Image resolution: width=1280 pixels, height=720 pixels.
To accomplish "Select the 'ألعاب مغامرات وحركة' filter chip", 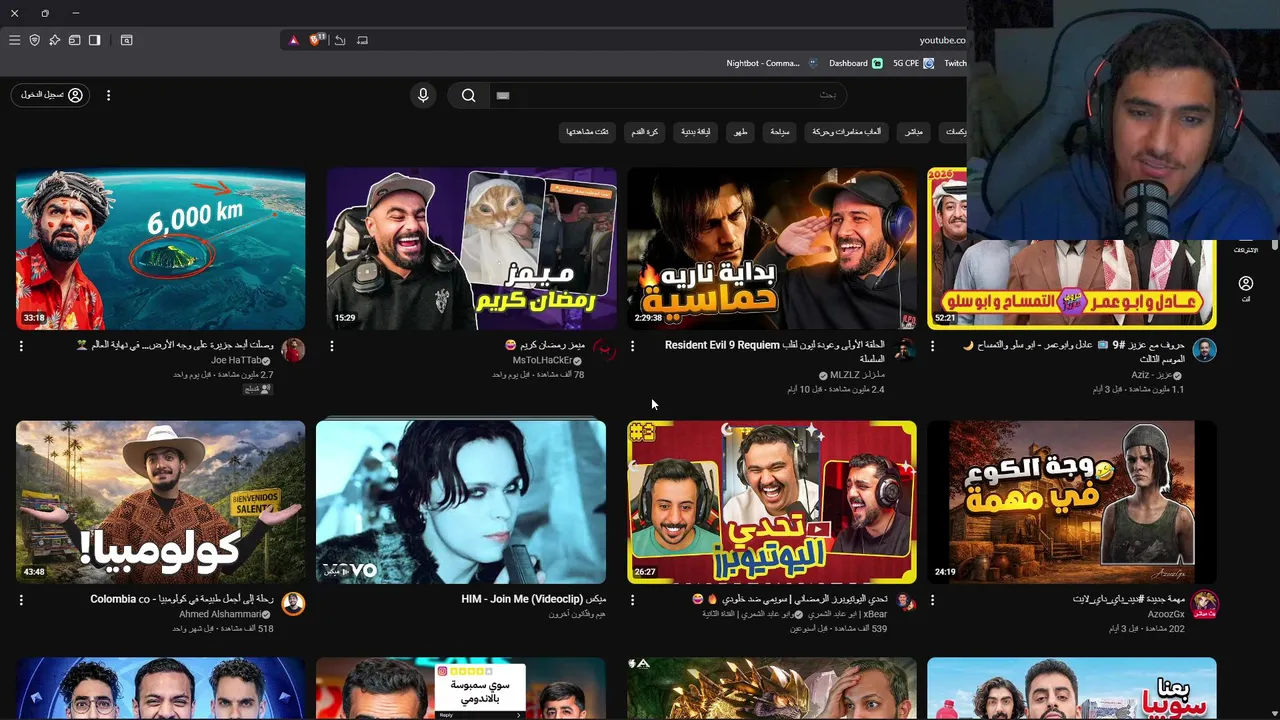I will point(847,132).
